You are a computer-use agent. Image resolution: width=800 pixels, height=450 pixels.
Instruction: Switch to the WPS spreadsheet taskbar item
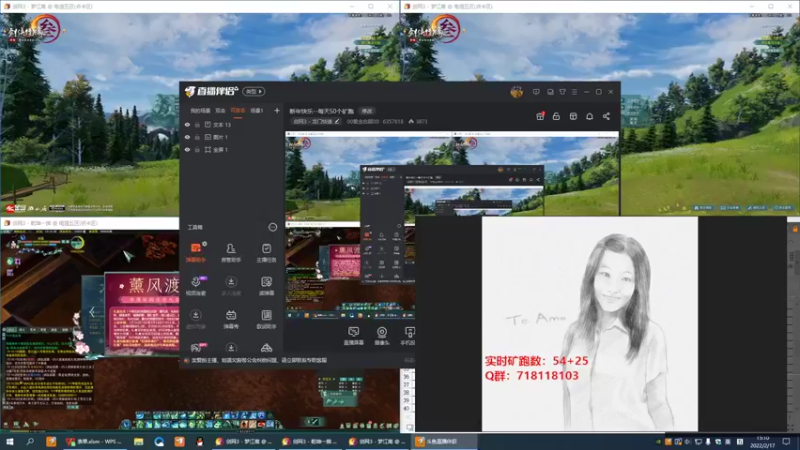point(93,441)
